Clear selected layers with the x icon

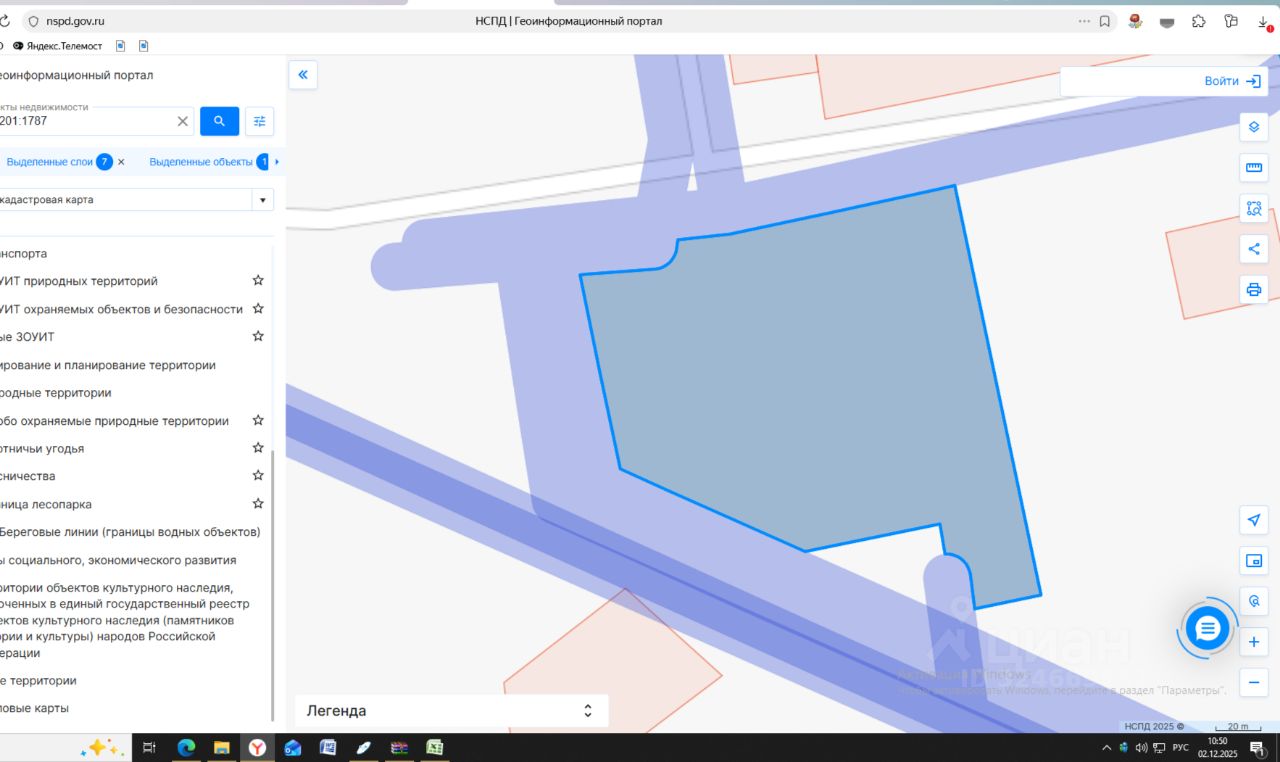click(x=122, y=161)
